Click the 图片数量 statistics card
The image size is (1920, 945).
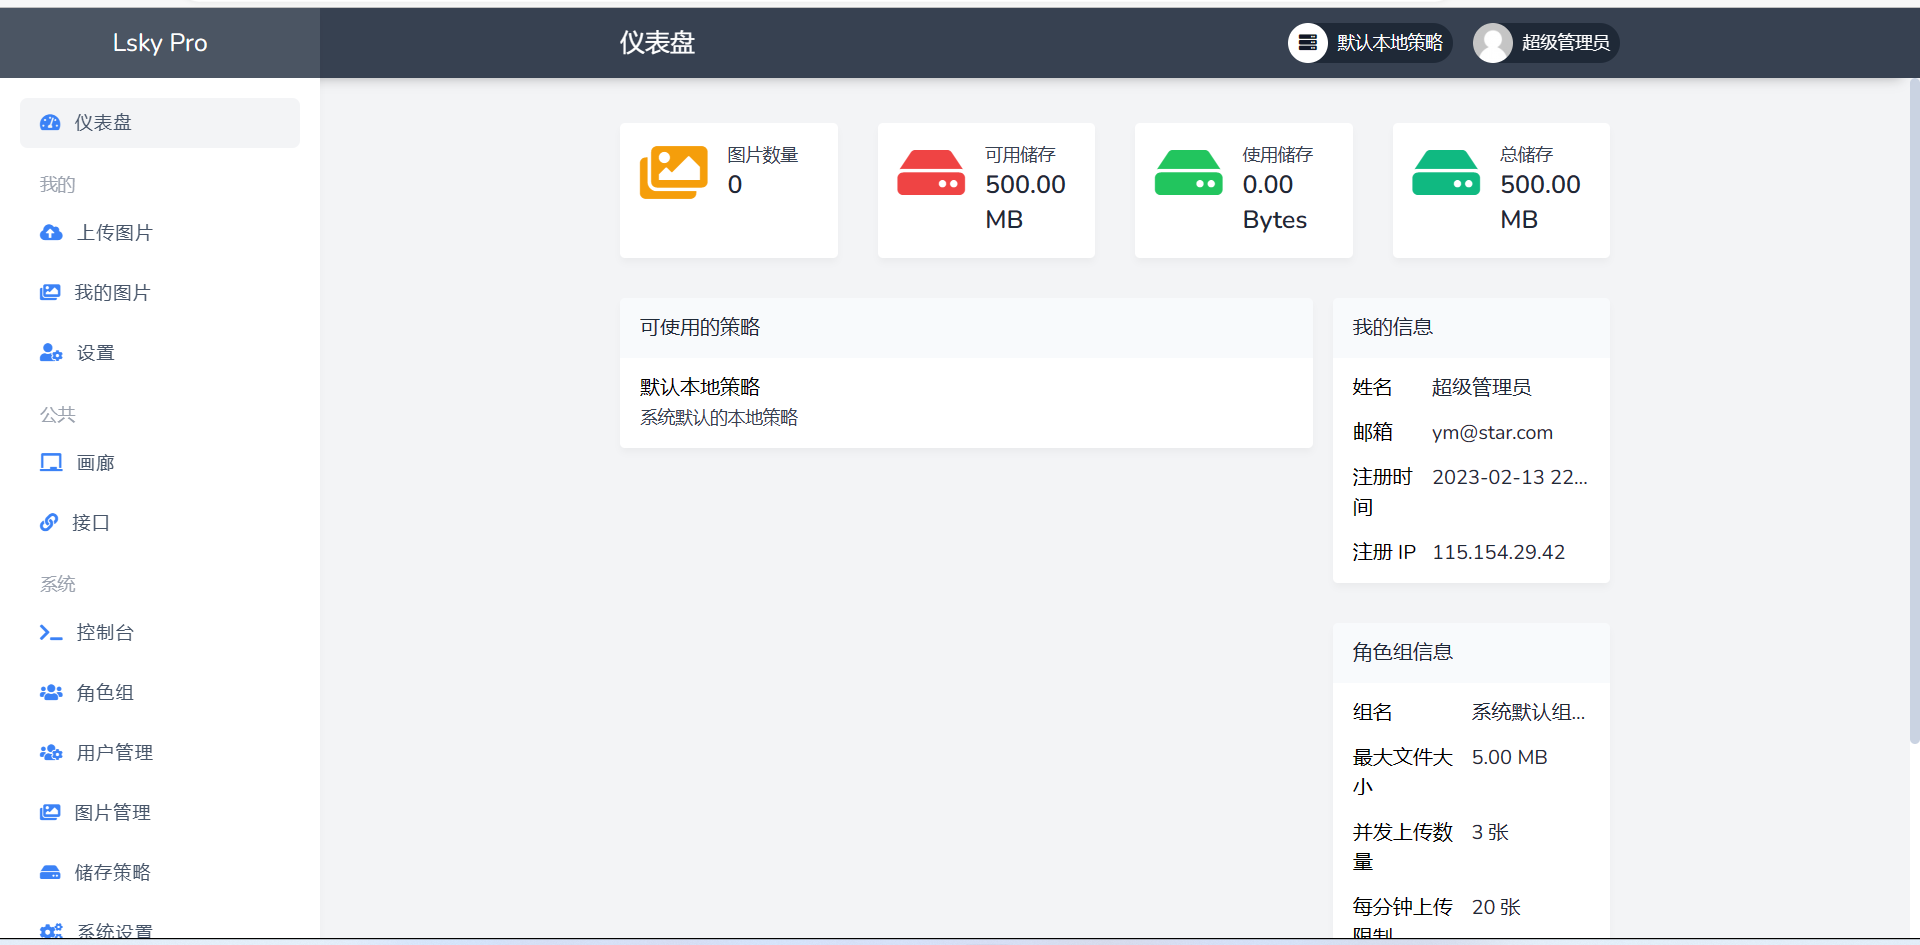[728, 190]
